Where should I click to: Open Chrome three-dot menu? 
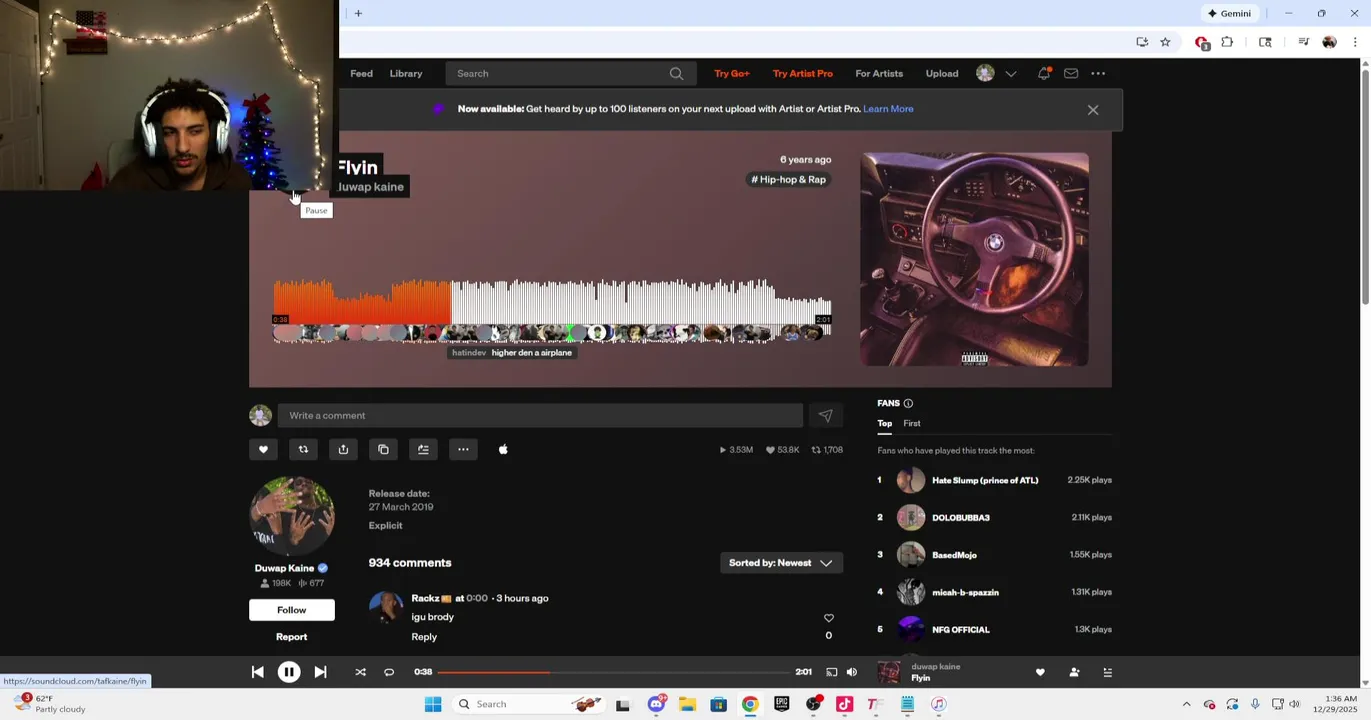click(x=1355, y=42)
